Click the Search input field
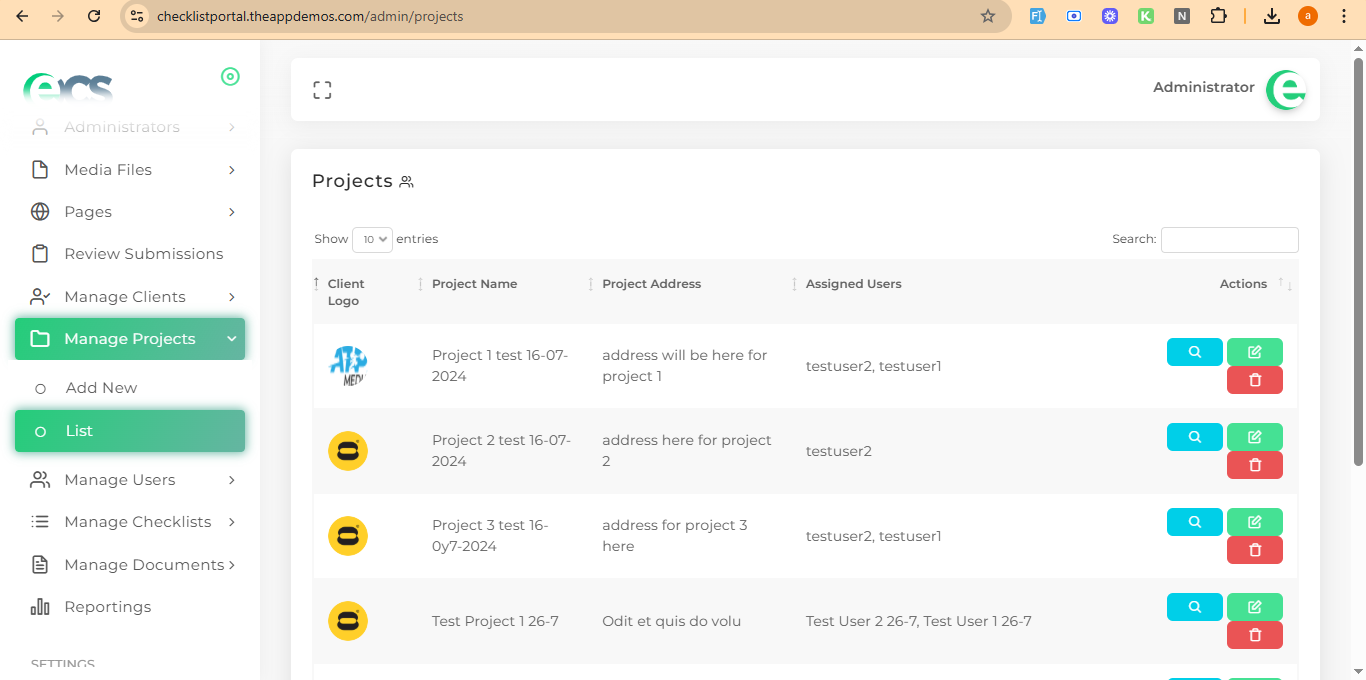Viewport: 1366px width, 680px height. click(1229, 240)
